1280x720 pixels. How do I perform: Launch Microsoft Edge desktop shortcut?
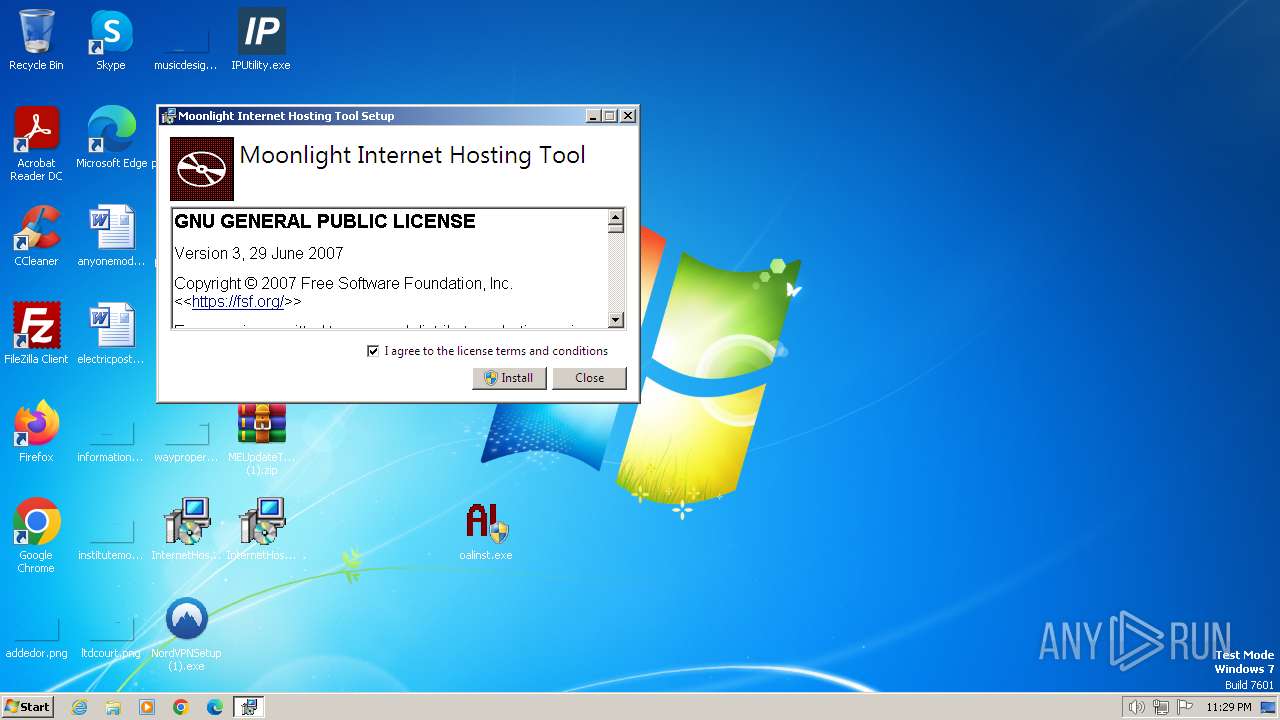[x=112, y=138]
